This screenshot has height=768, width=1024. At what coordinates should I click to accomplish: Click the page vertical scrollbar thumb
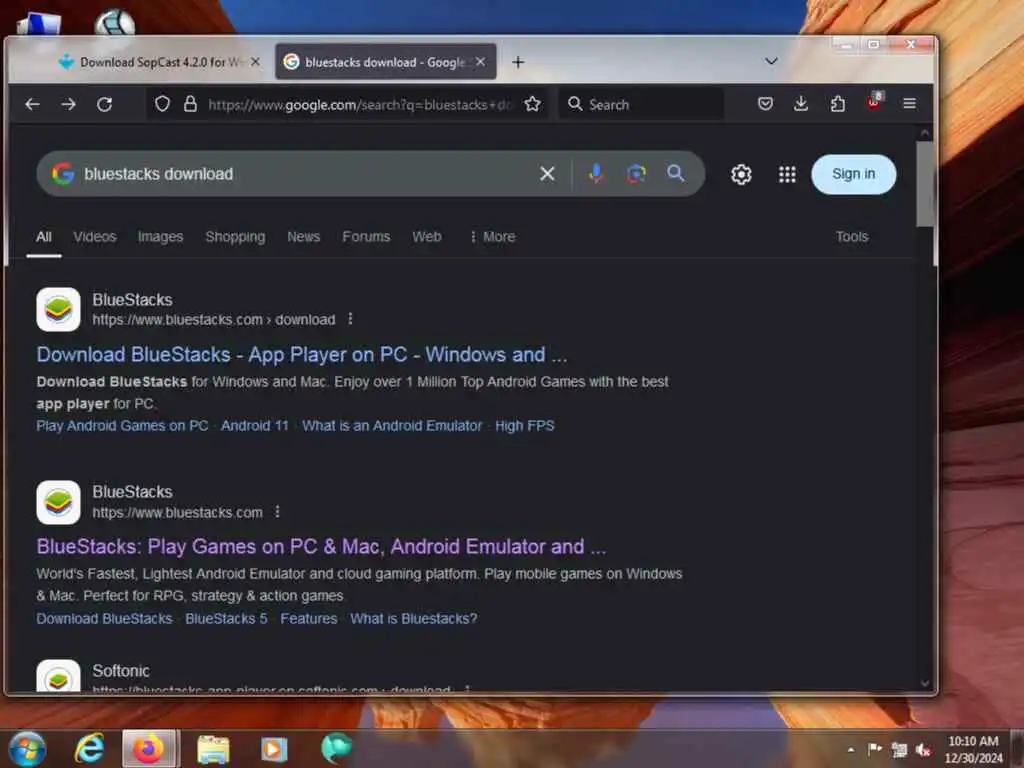(x=924, y=183)
